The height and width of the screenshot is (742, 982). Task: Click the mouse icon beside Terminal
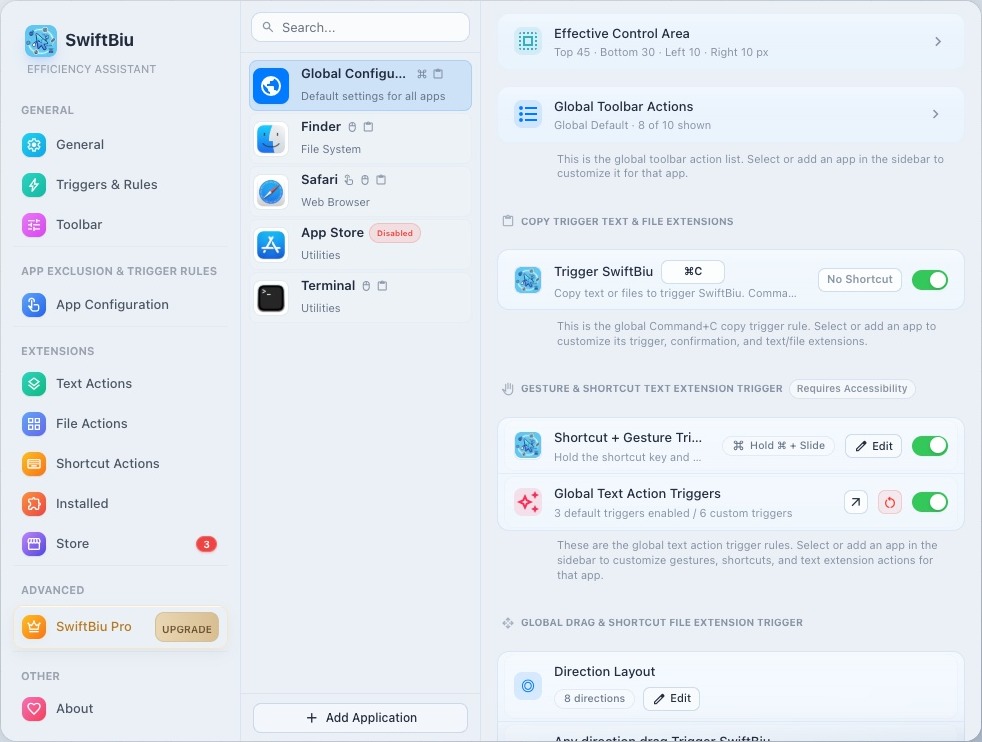(x=366, y=286)
